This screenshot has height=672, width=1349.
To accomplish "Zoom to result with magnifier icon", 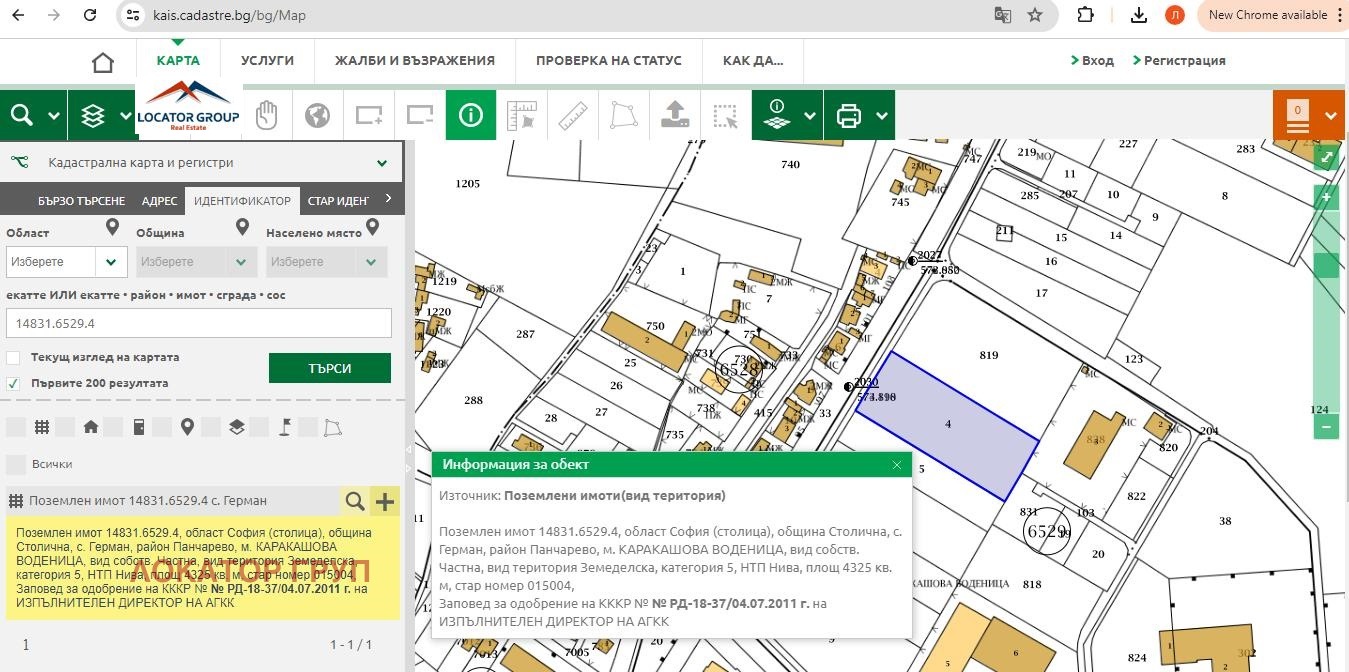I will [355, 501].
